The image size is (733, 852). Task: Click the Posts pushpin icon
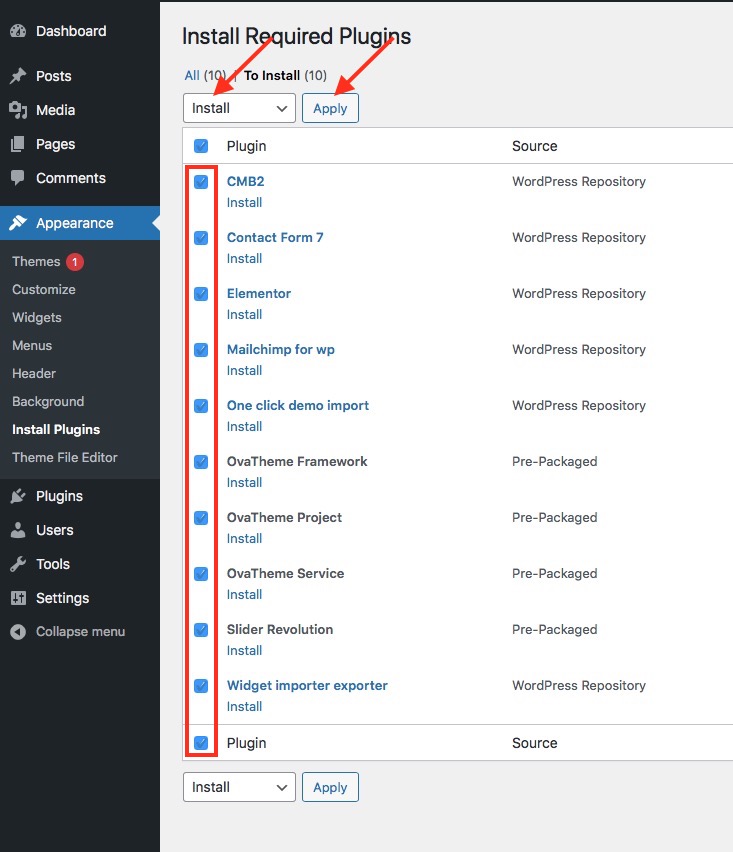pos(18,76)
